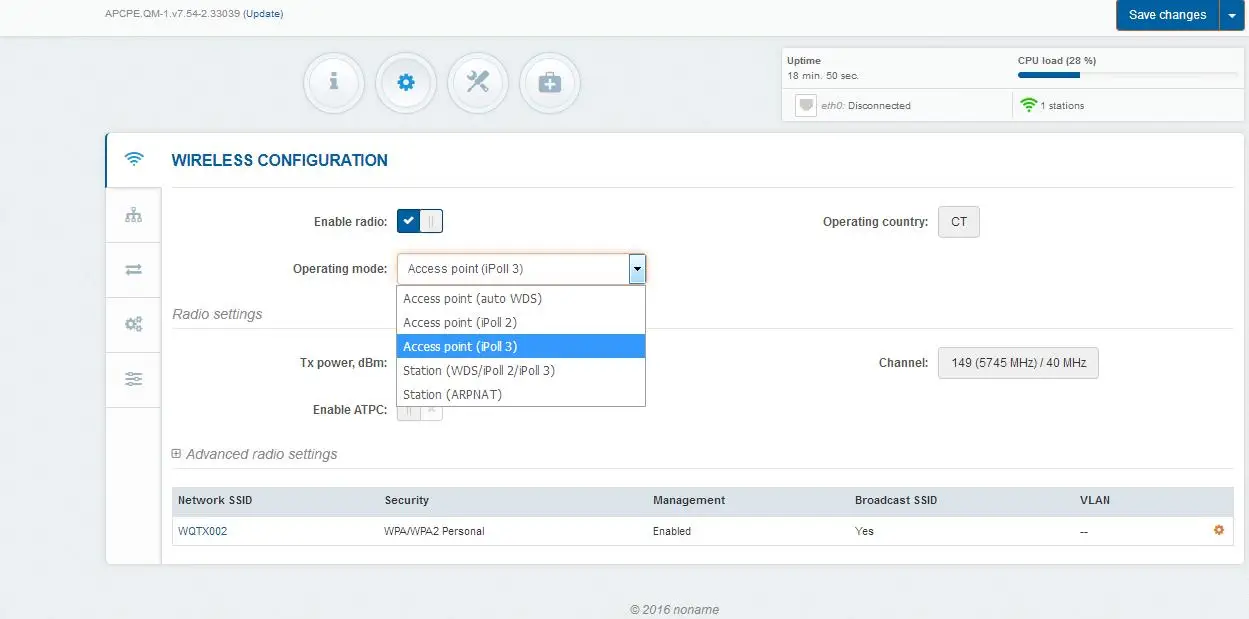Viewport: 1249px width, 619px height.
Task: Collapse the Operating mode dropdown arrow
Action: coord(636,269)
